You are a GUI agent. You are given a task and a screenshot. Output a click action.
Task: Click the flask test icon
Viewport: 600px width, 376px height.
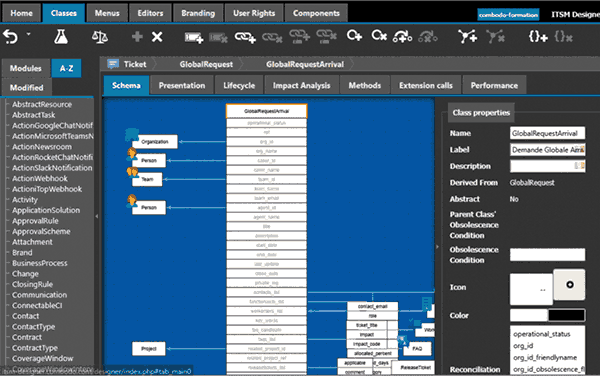click(x=61, y=37)
